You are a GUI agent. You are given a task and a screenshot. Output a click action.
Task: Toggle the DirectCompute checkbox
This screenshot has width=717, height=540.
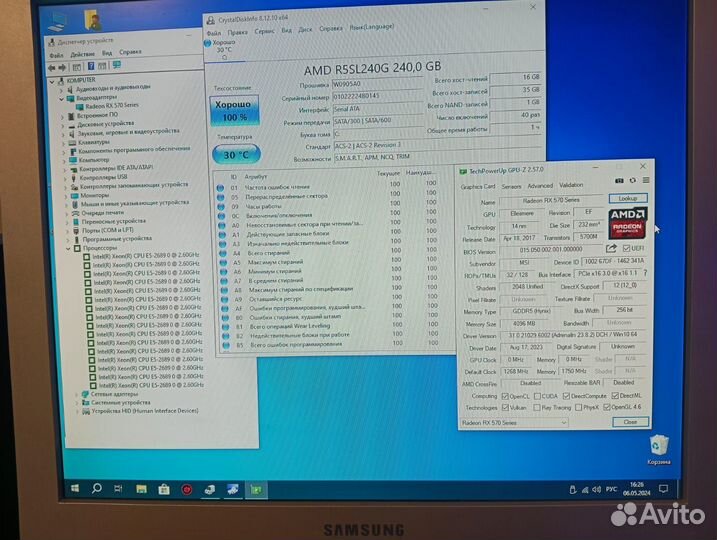pos(566,396)
